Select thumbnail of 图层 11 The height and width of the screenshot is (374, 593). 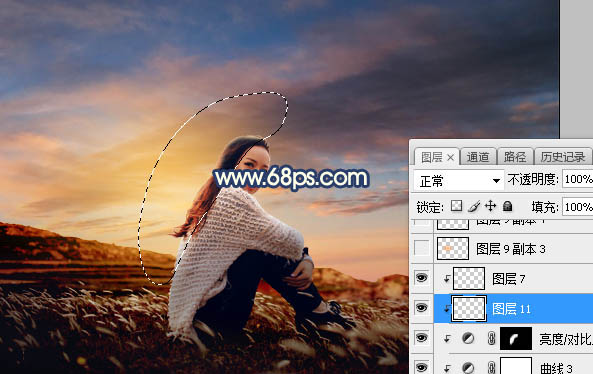point(469,309)
